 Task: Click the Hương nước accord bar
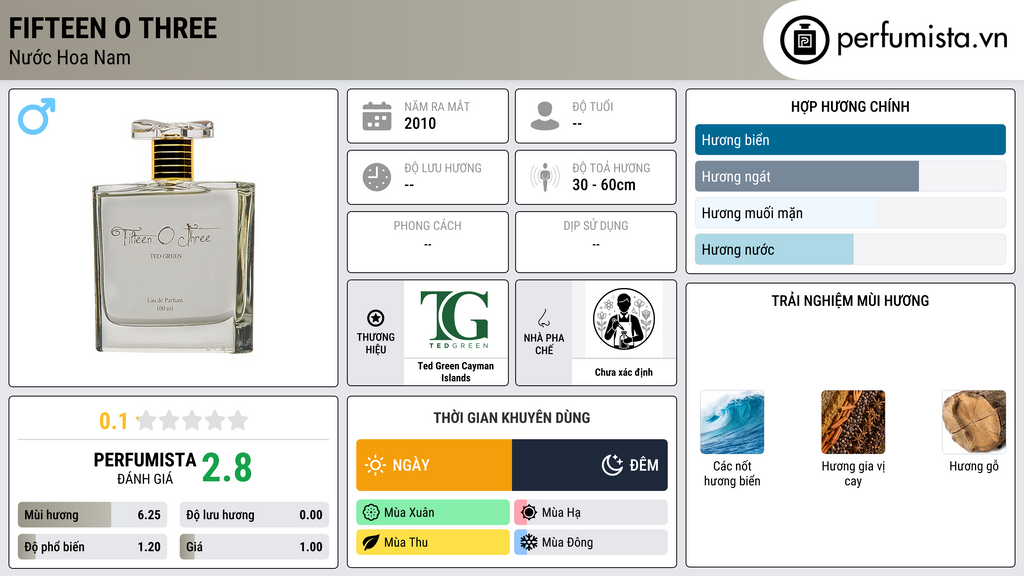click(850, 249)
